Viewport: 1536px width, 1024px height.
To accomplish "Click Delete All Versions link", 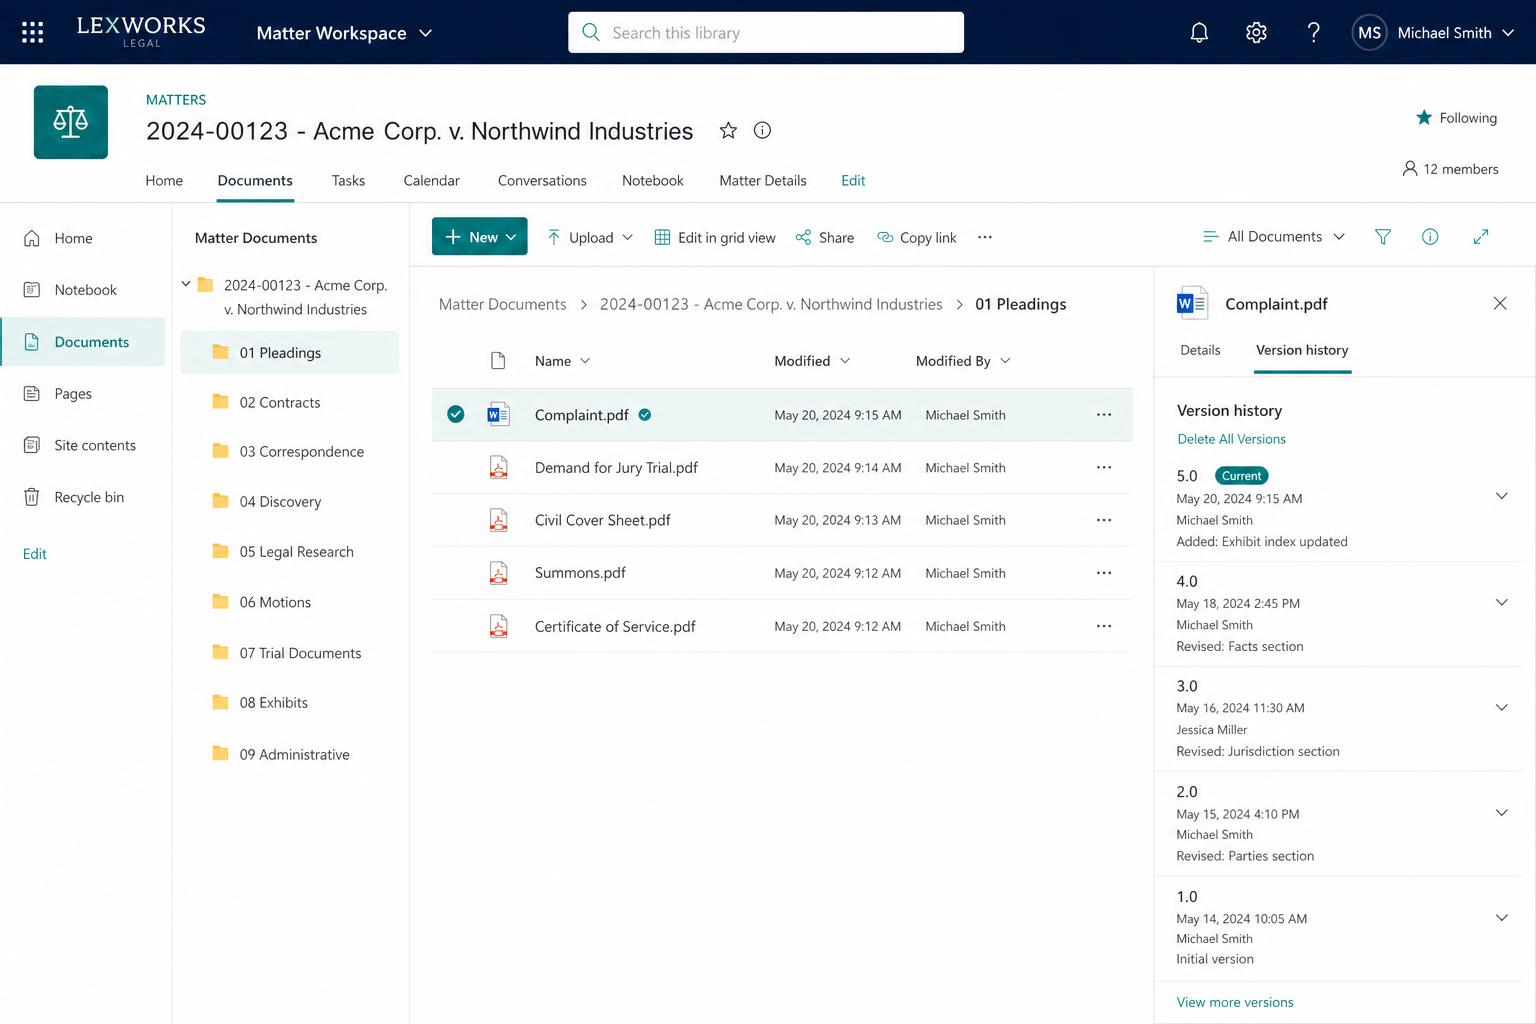I will [1231, 439].
